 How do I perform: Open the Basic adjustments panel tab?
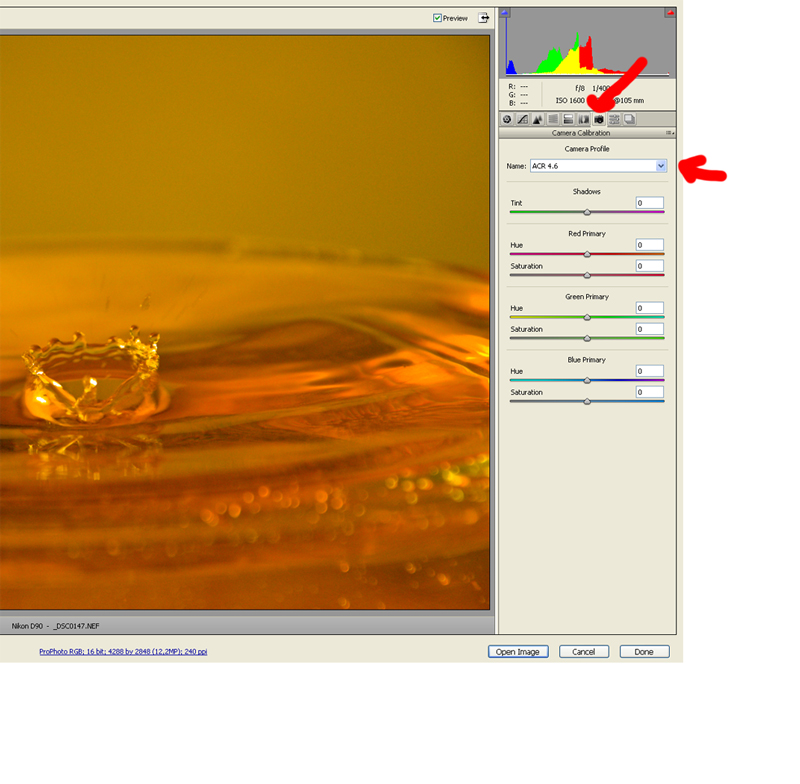tap(507, 119)
